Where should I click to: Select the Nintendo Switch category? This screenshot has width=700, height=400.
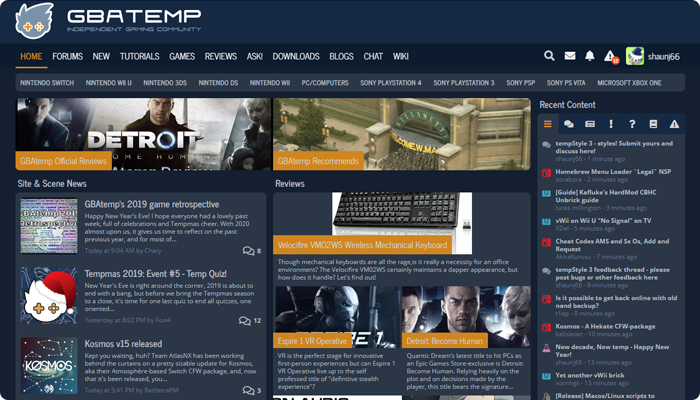[46, 83]
